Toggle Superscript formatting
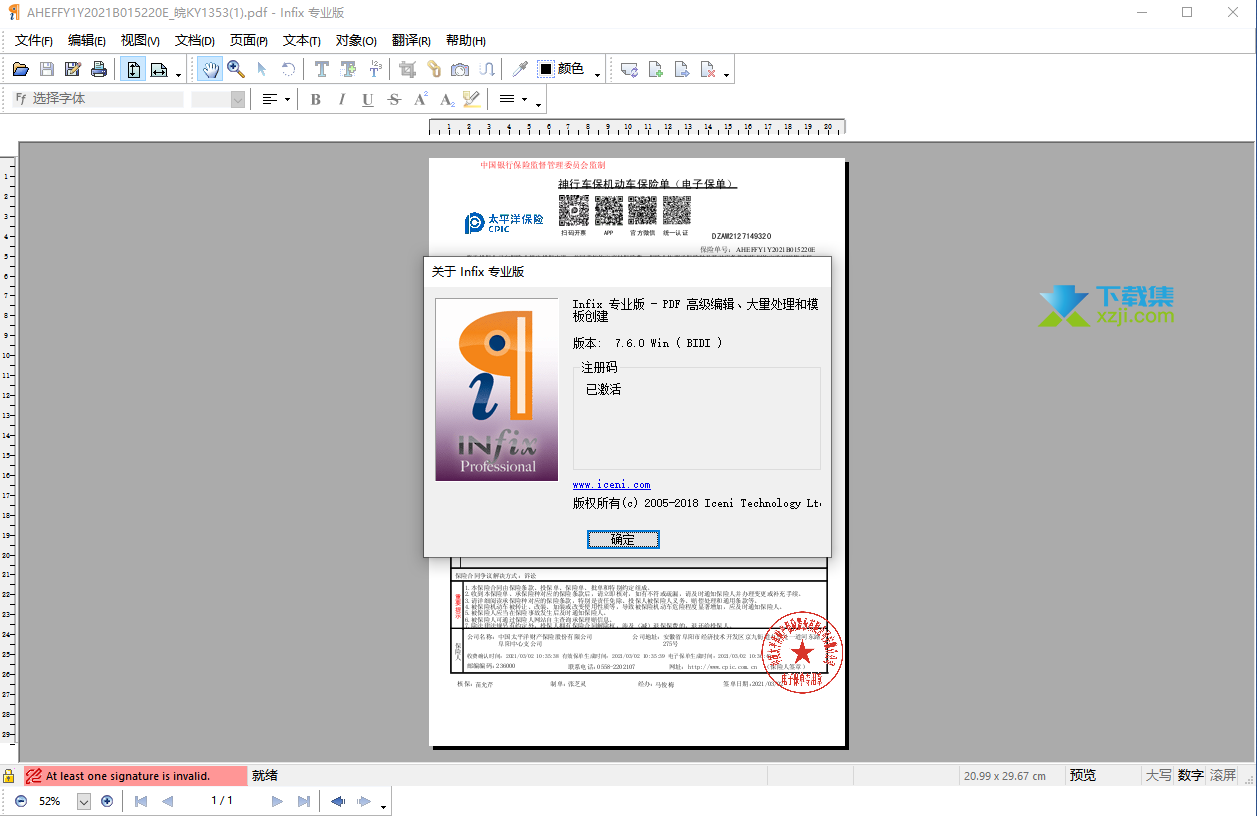The image size is (1257, 816). 421,99
